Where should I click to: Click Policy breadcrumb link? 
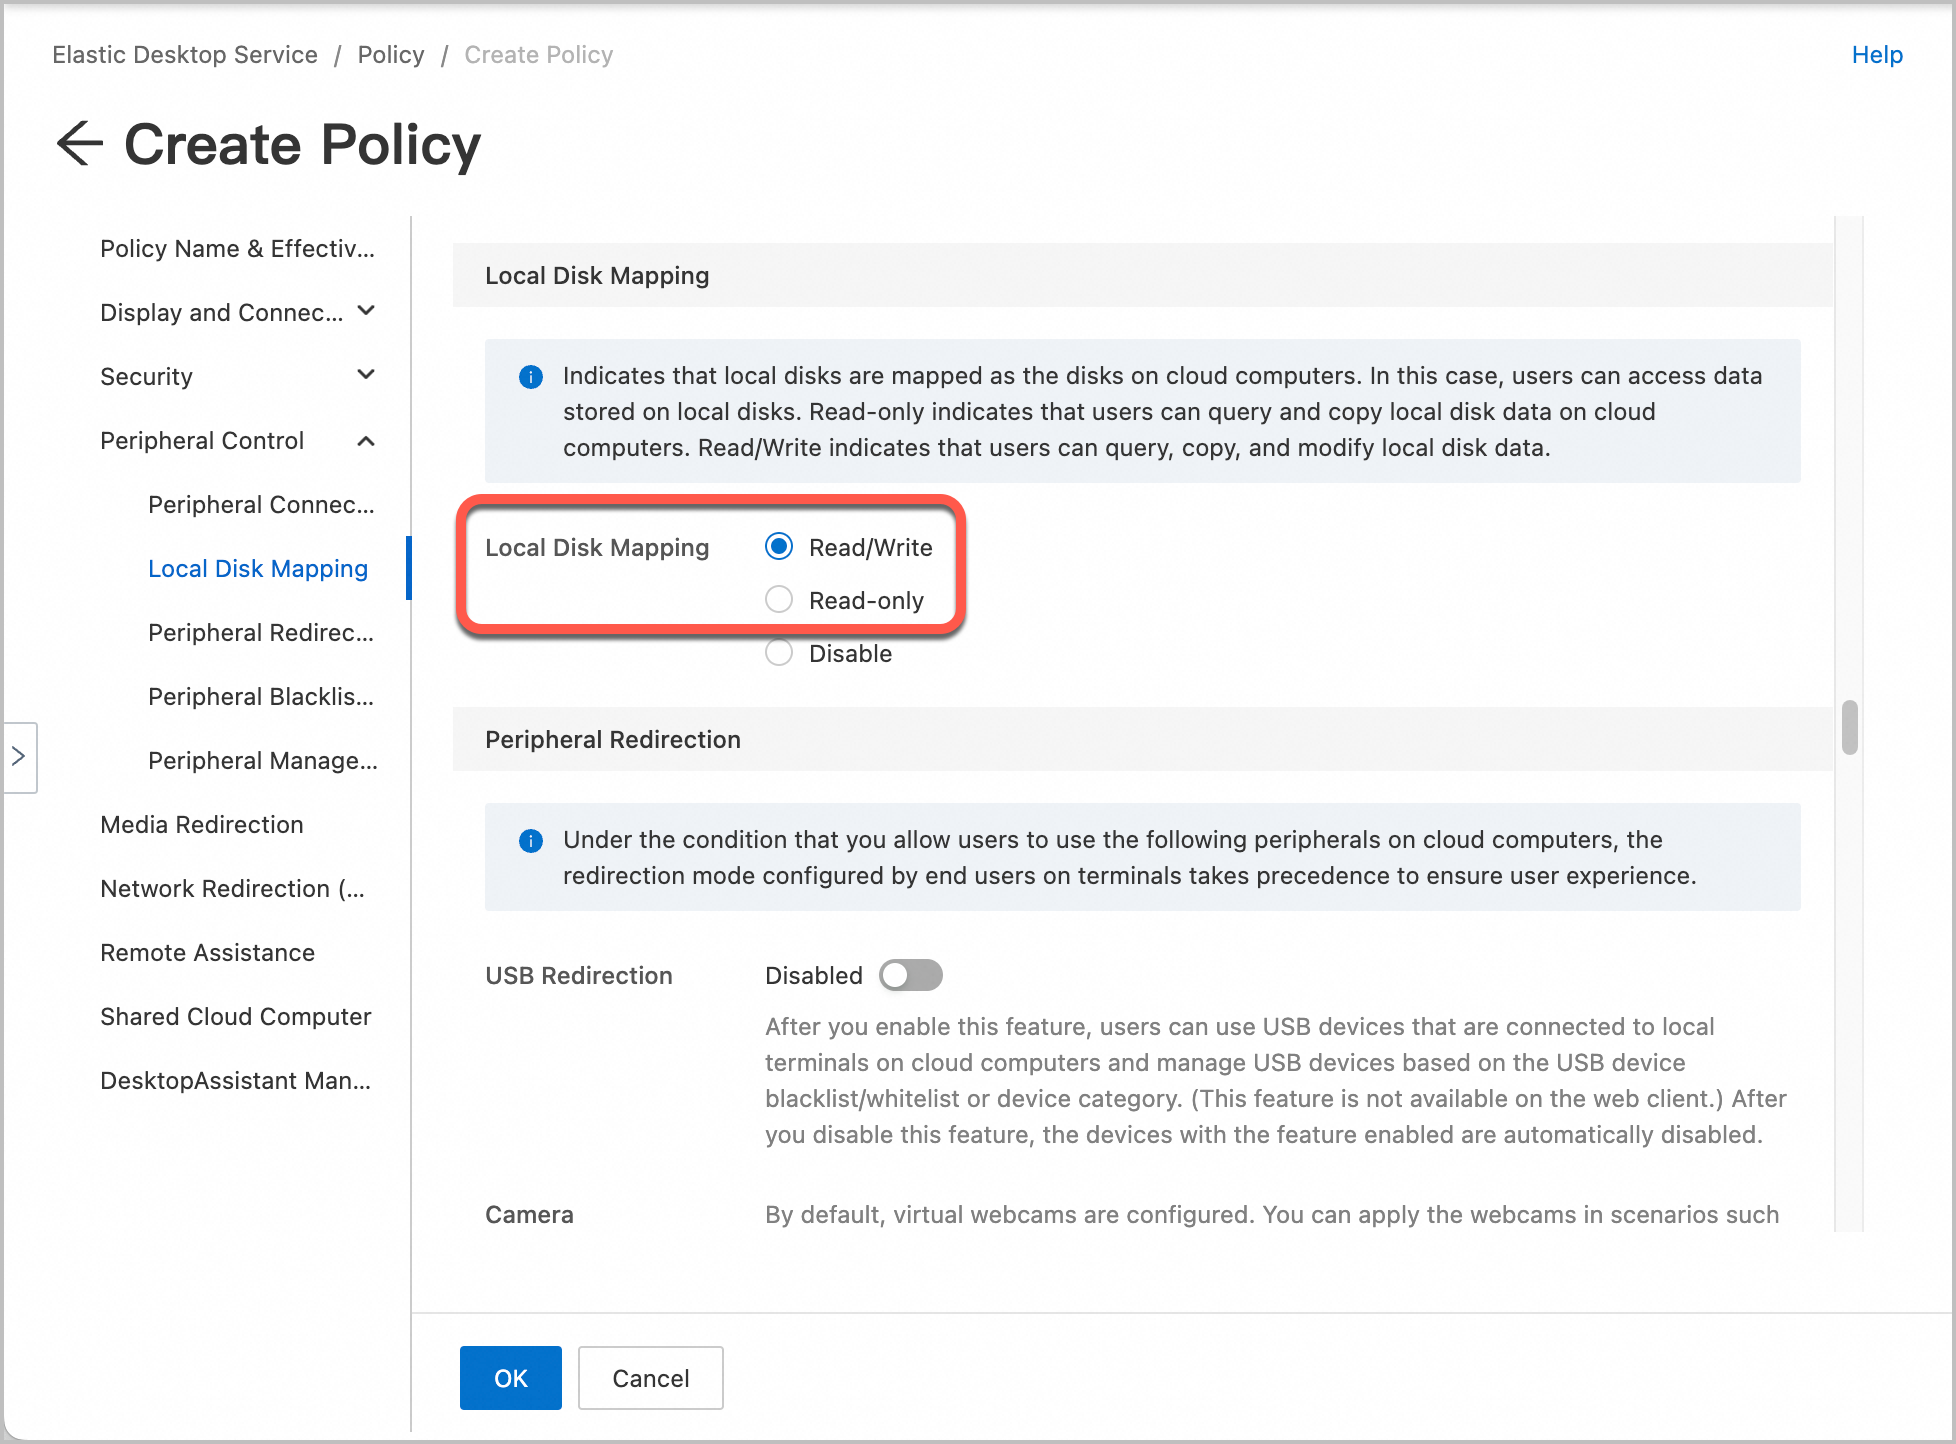click(x=391, y=55)
